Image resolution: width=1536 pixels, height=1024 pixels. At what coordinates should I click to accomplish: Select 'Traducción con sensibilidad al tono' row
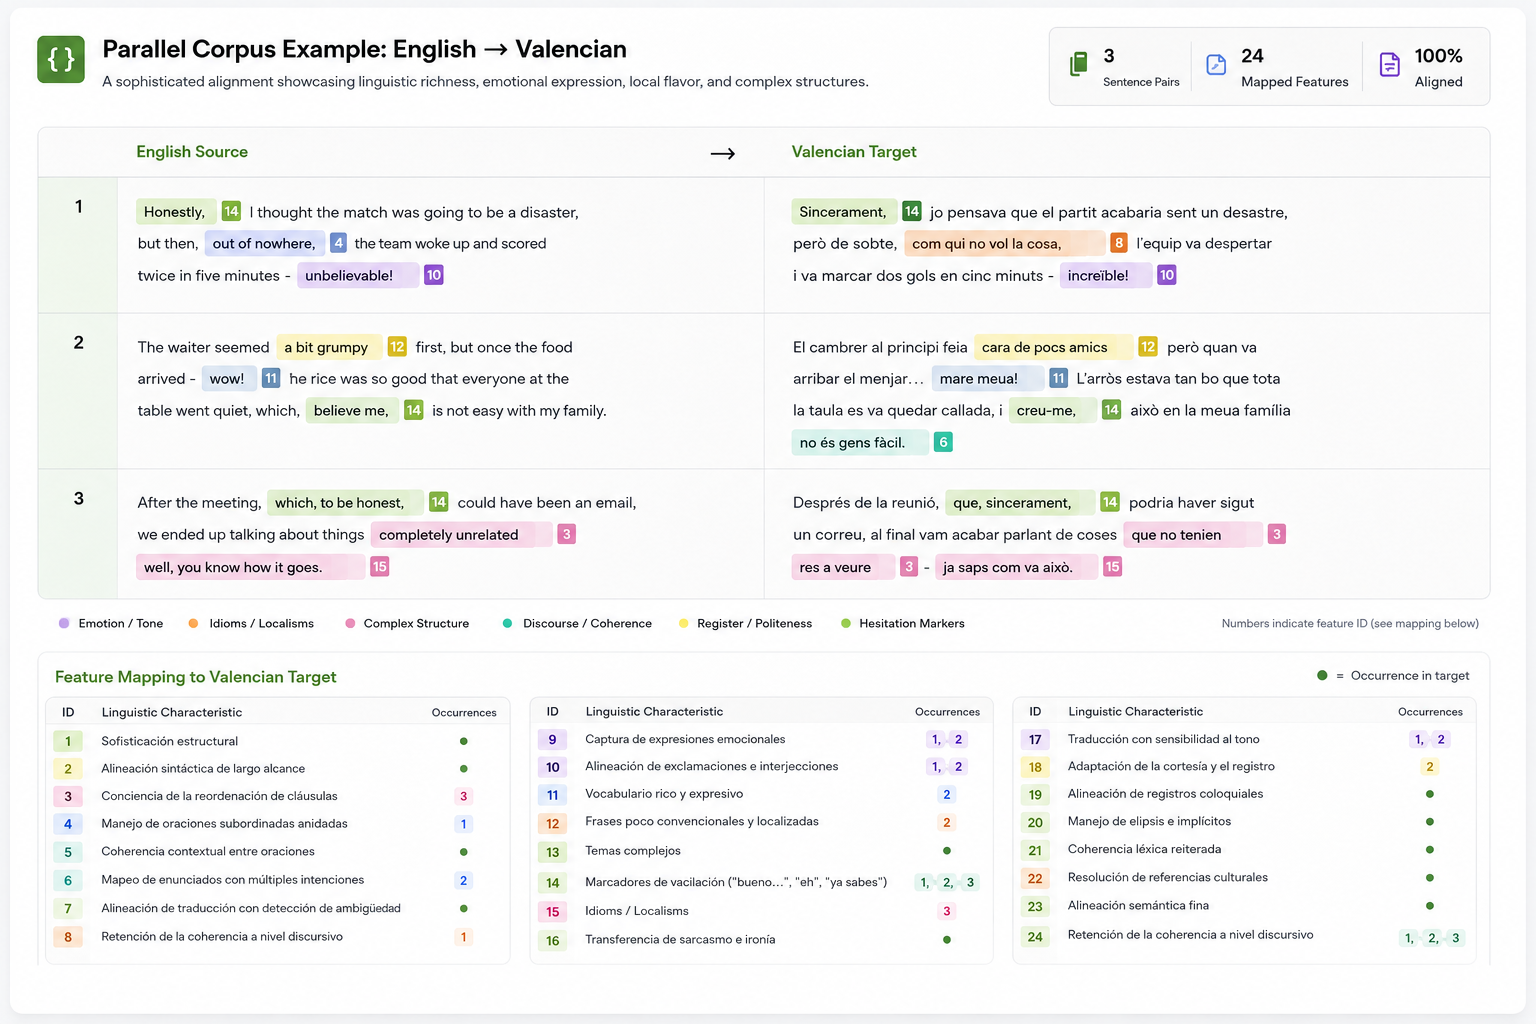(x=1244, y=739)
